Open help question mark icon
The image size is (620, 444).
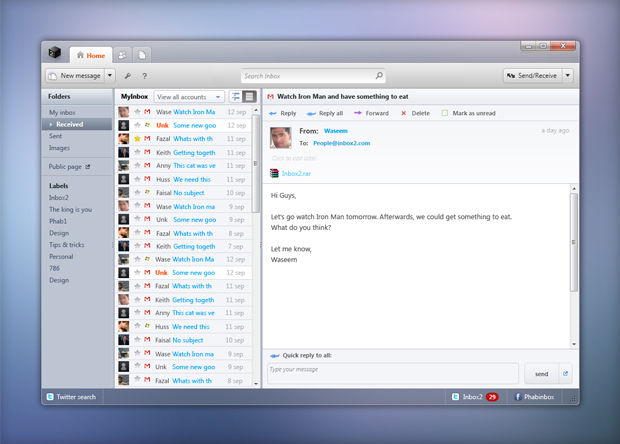(x=144, y=76)
